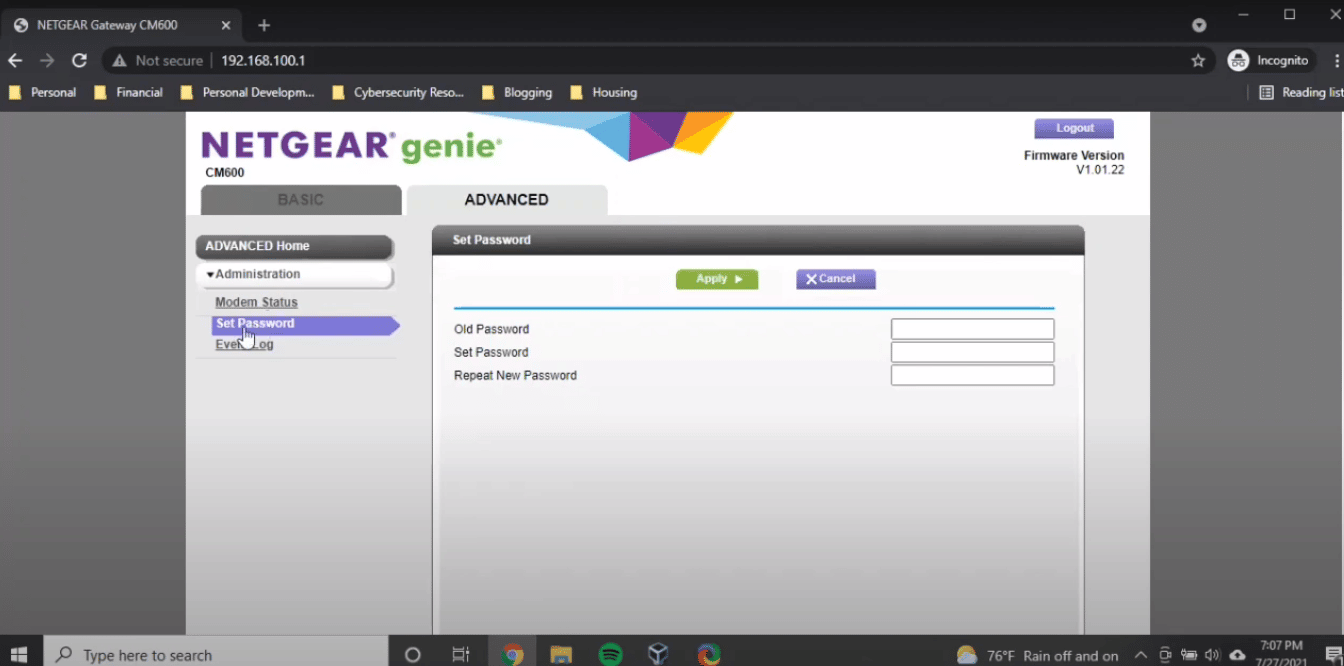
Task: Log out using the Logout button
Action: coord(1074,129)
